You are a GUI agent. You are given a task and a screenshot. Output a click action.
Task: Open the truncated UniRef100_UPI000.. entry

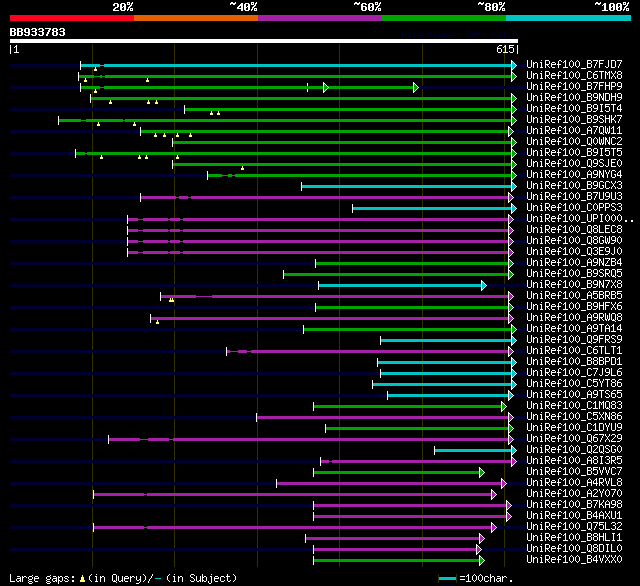tap(580, 219)
